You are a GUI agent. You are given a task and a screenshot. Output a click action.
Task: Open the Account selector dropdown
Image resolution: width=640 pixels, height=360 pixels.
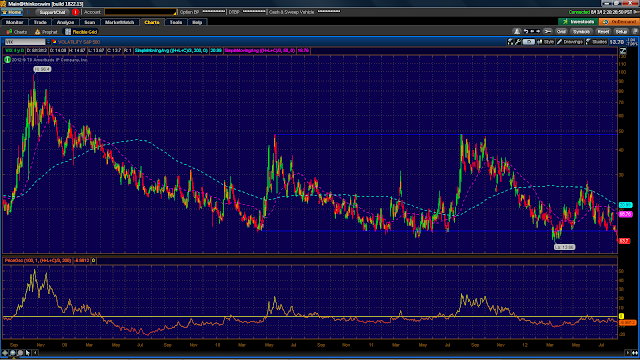coord(140,12)
